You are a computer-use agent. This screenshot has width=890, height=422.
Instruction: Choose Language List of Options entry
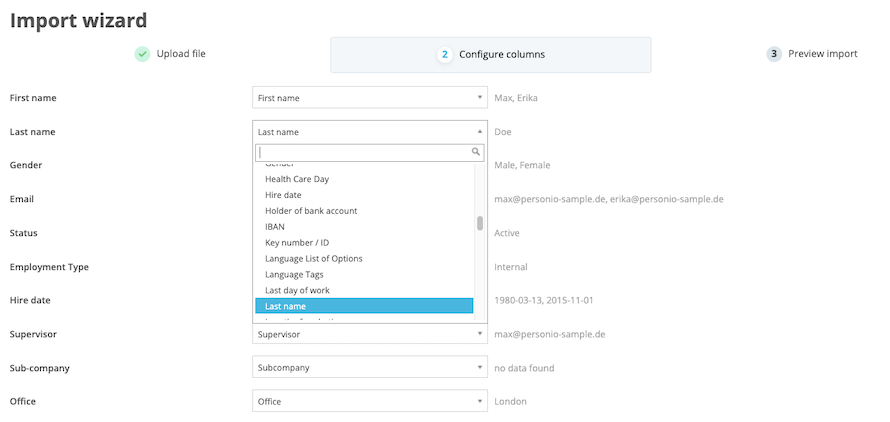point(313,259)
